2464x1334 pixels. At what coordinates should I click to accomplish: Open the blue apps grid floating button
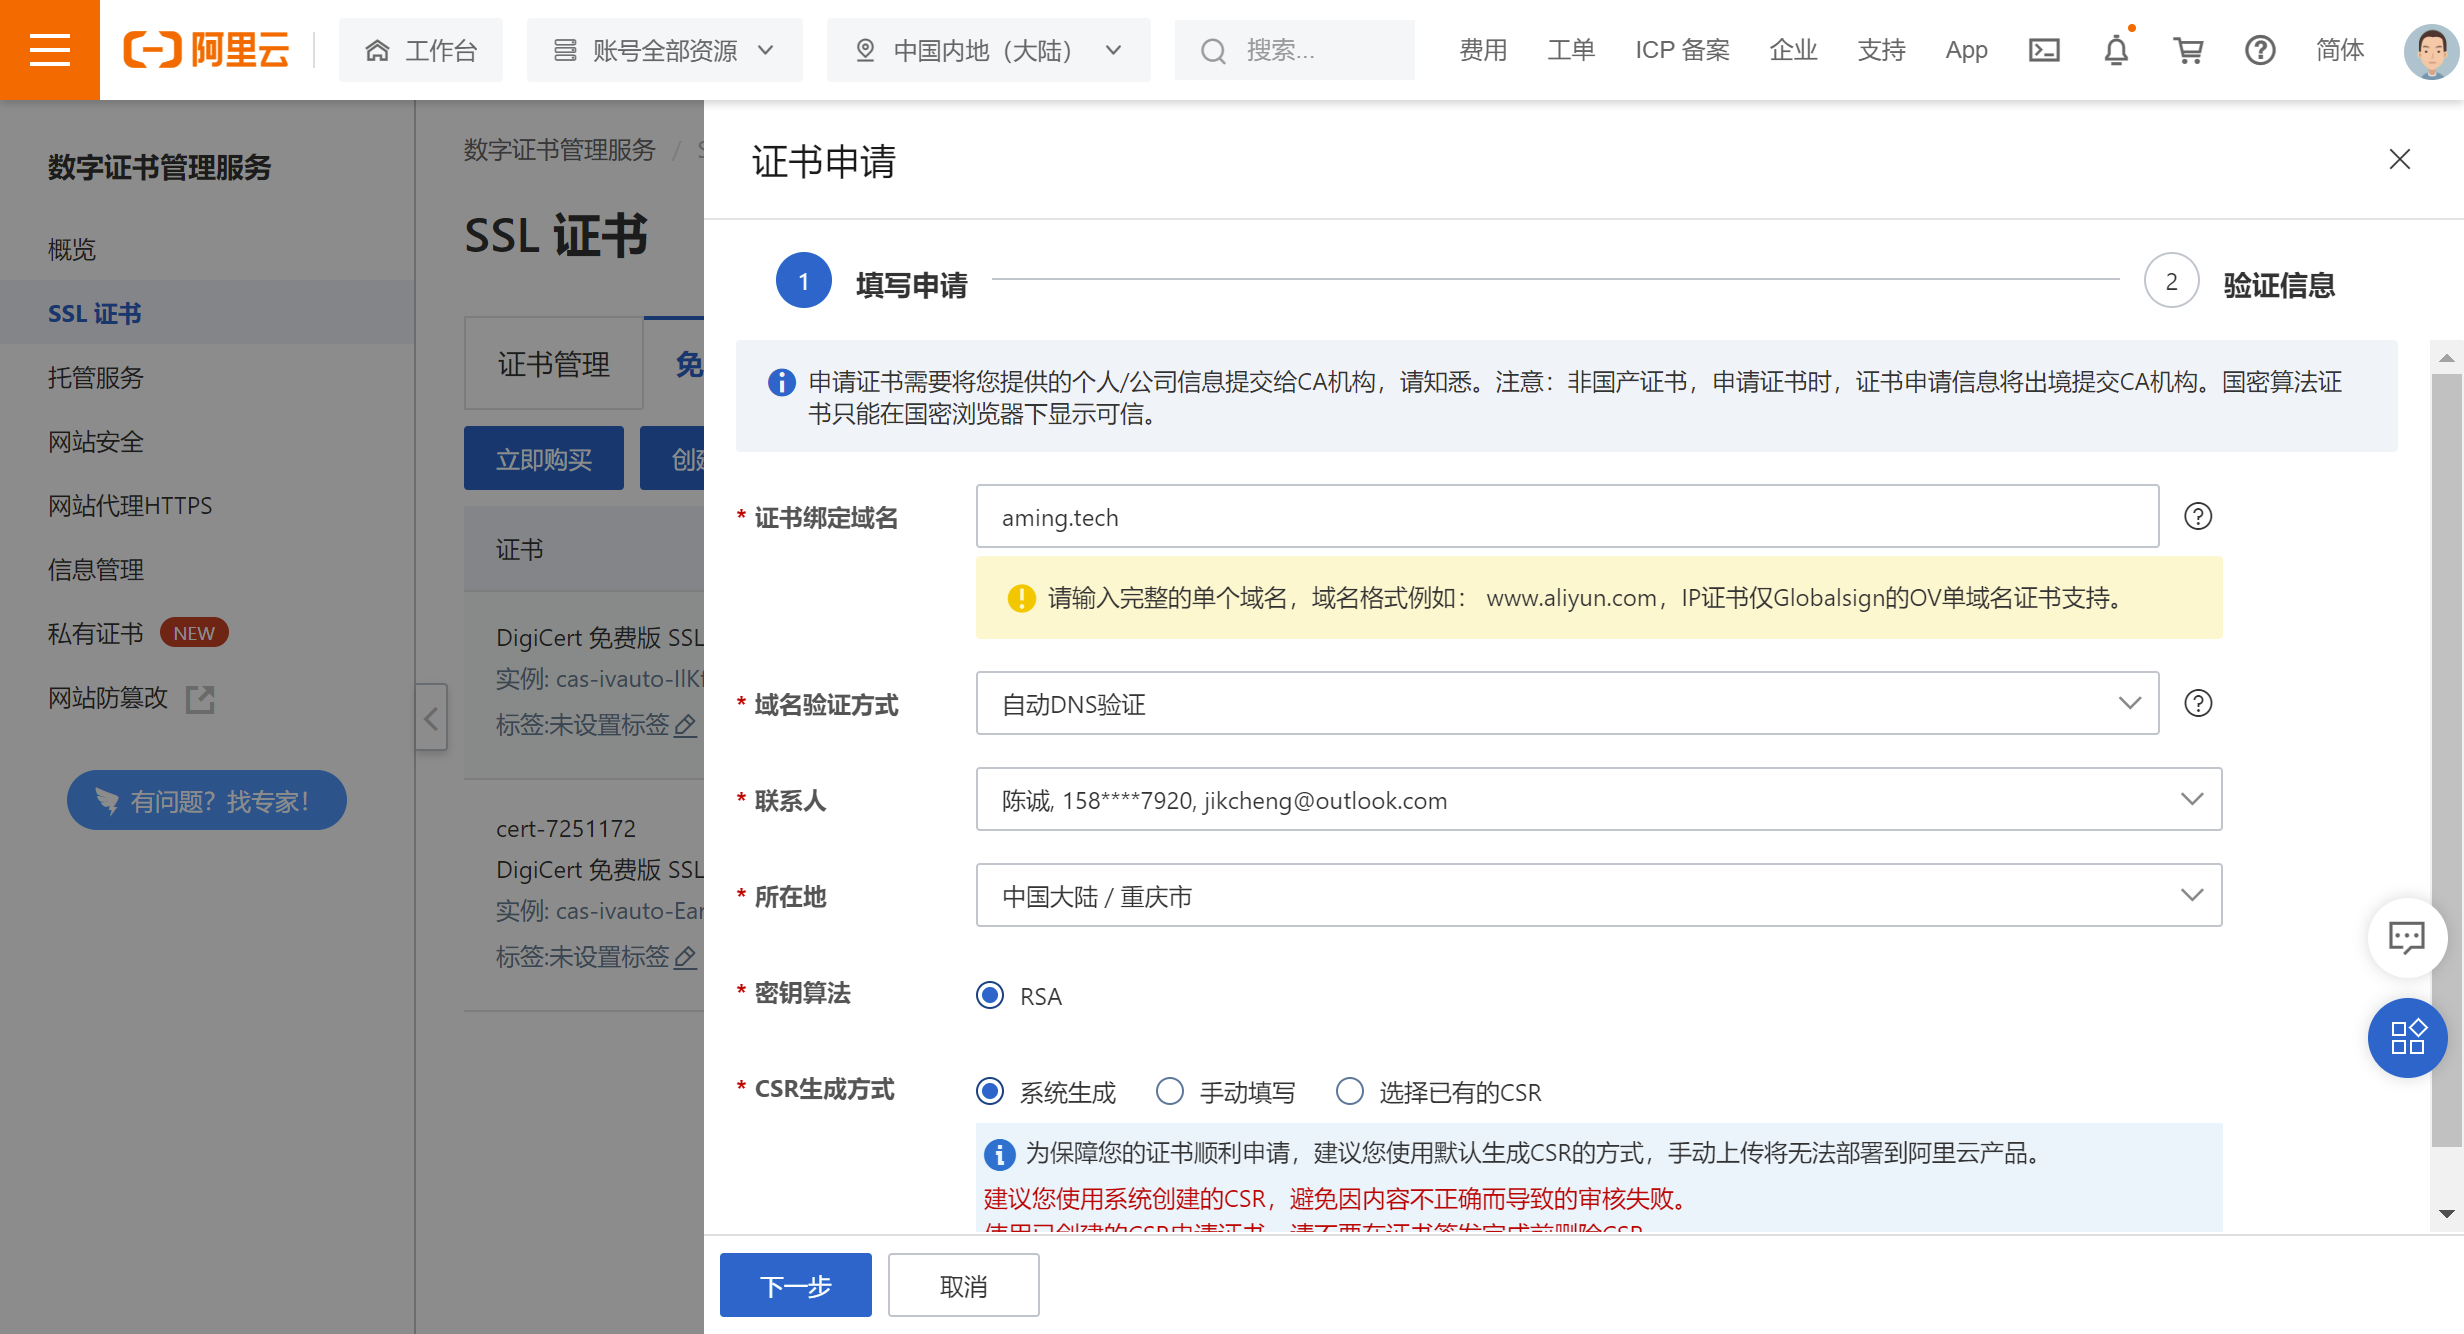click(2407, 1038)
